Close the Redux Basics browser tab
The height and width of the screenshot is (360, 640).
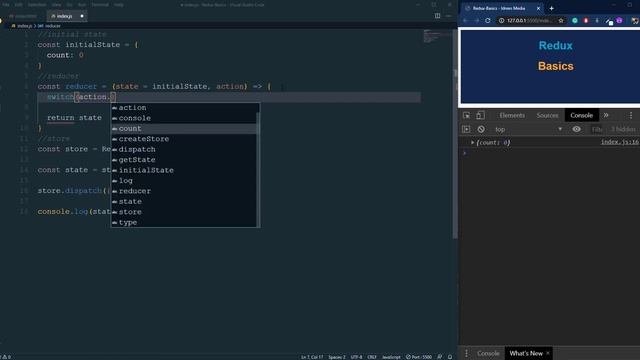(538, 8)
